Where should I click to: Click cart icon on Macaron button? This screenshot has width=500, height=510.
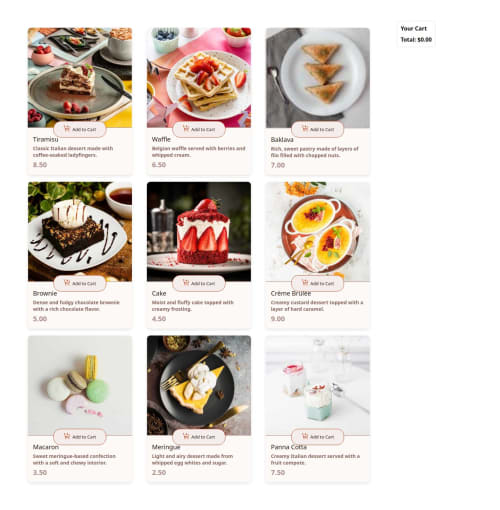(x=67, y=436)
